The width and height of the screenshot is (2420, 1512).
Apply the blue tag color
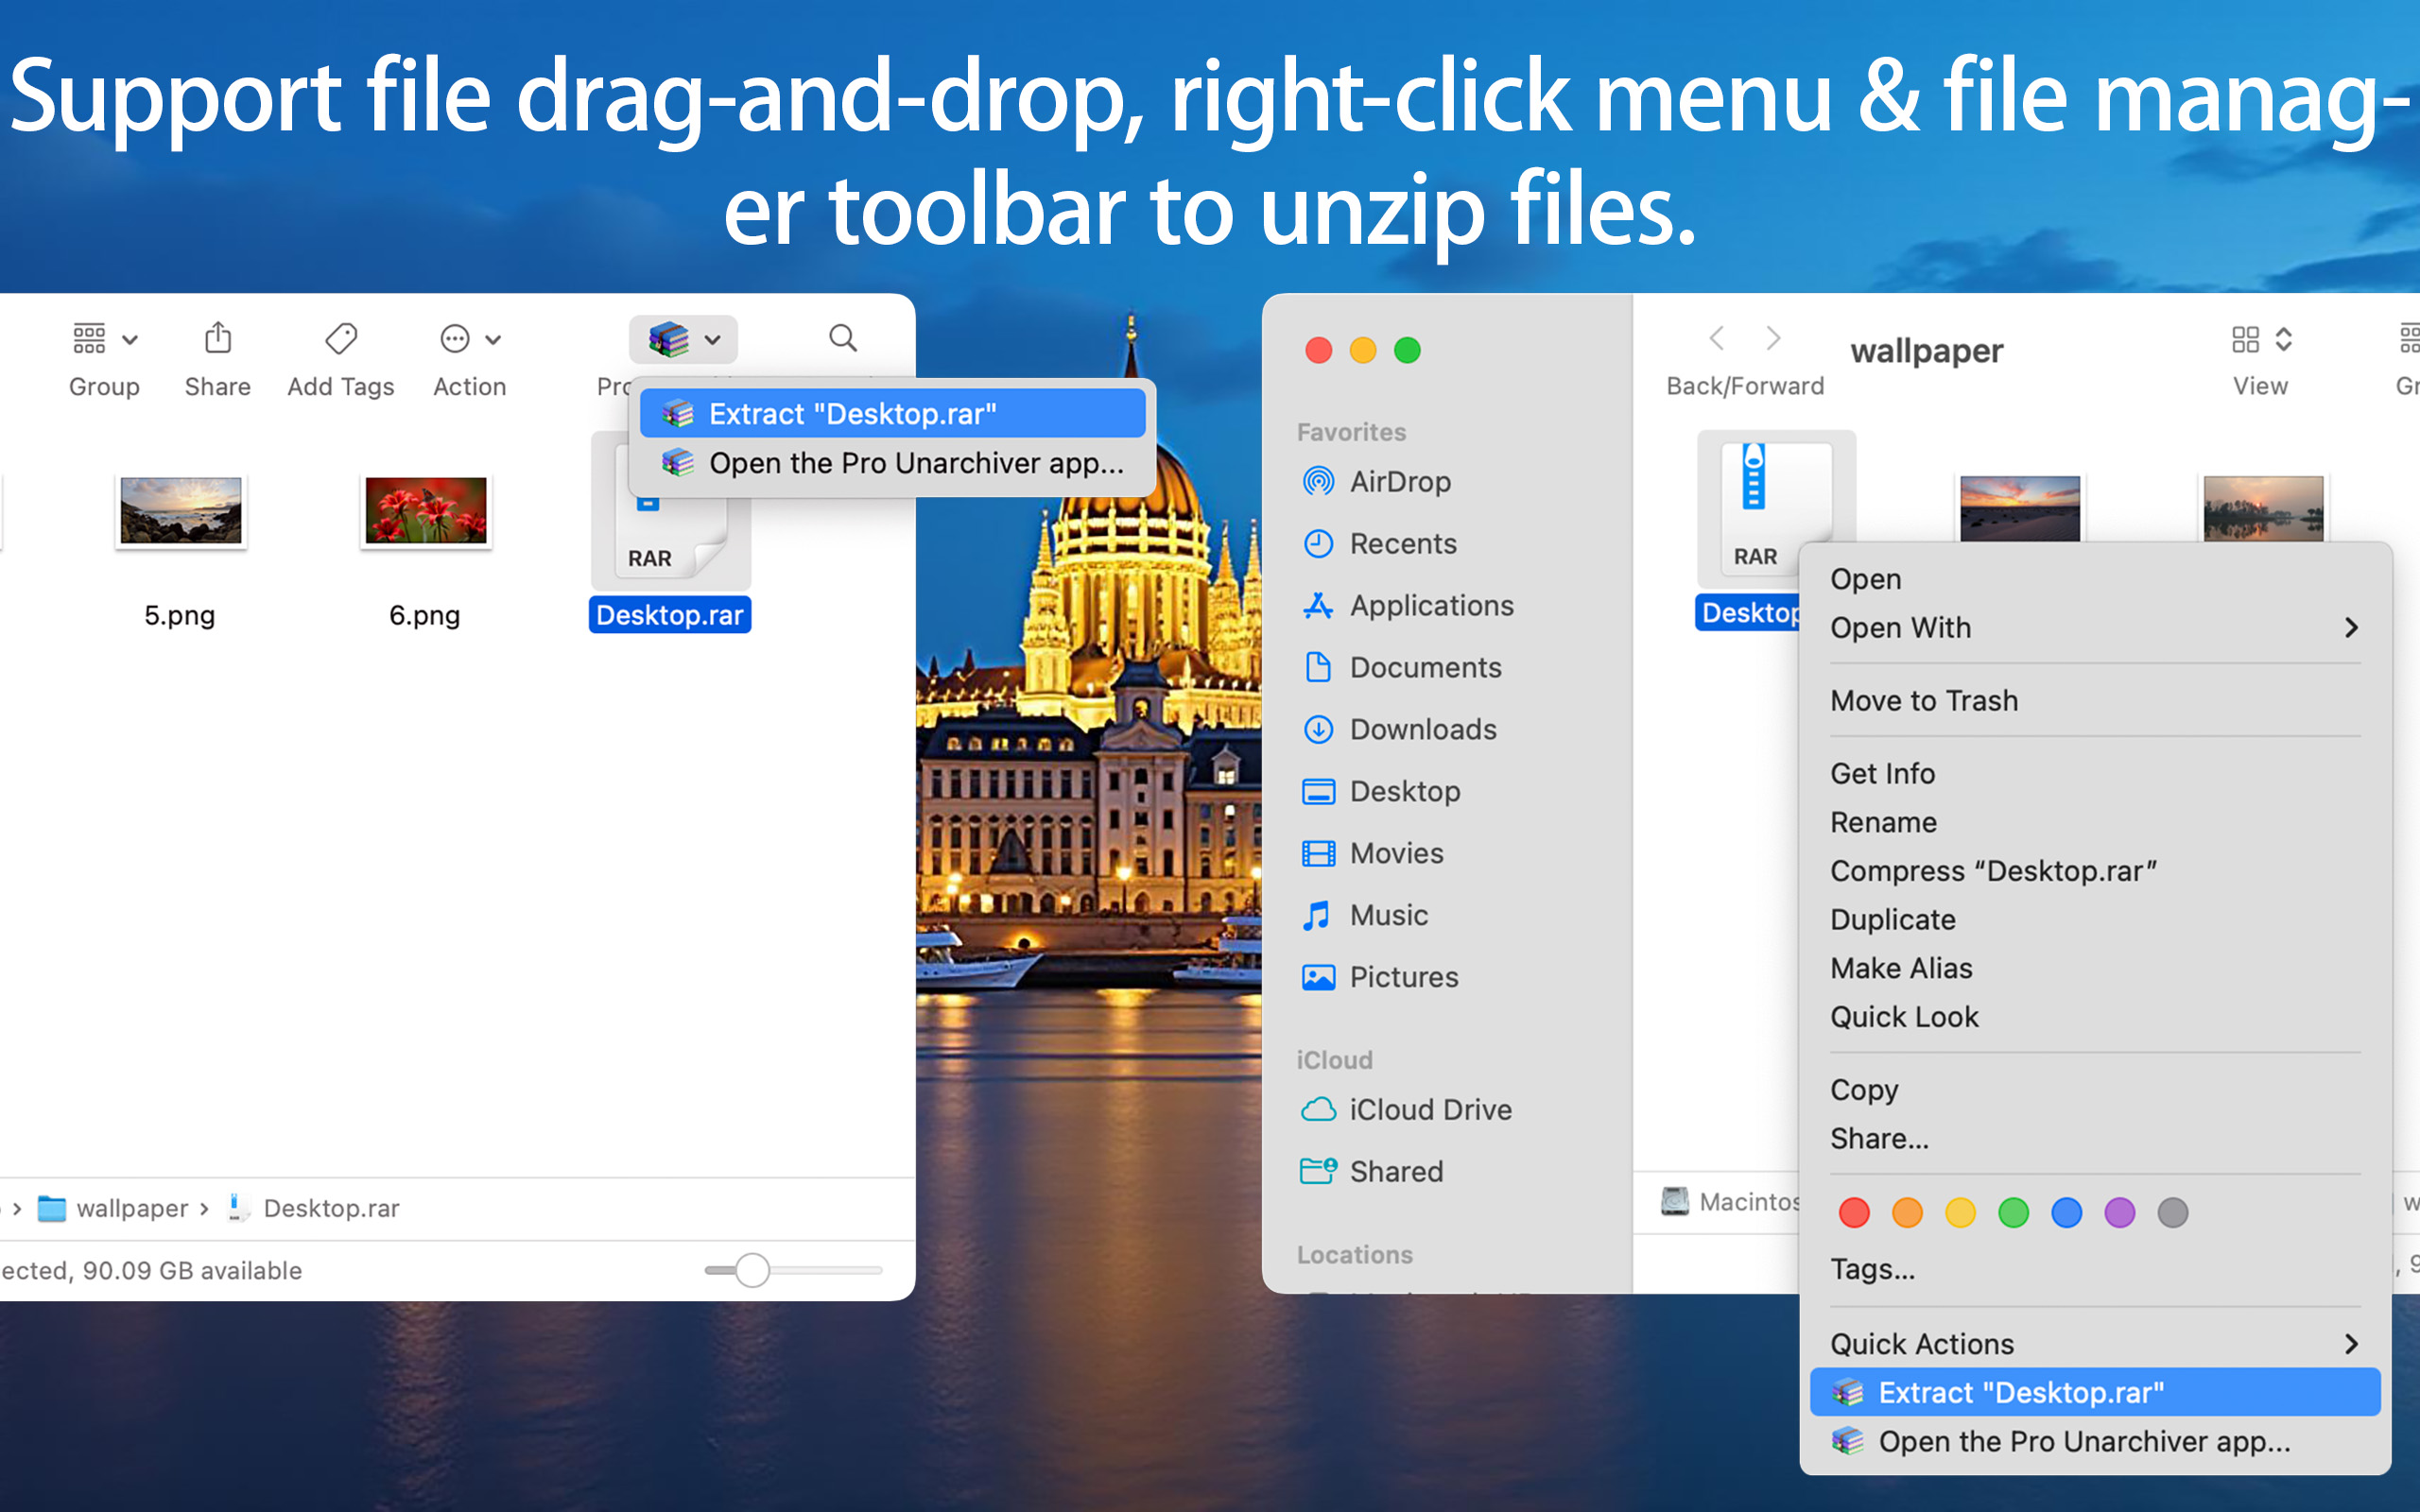(x=2066, y=1213)
